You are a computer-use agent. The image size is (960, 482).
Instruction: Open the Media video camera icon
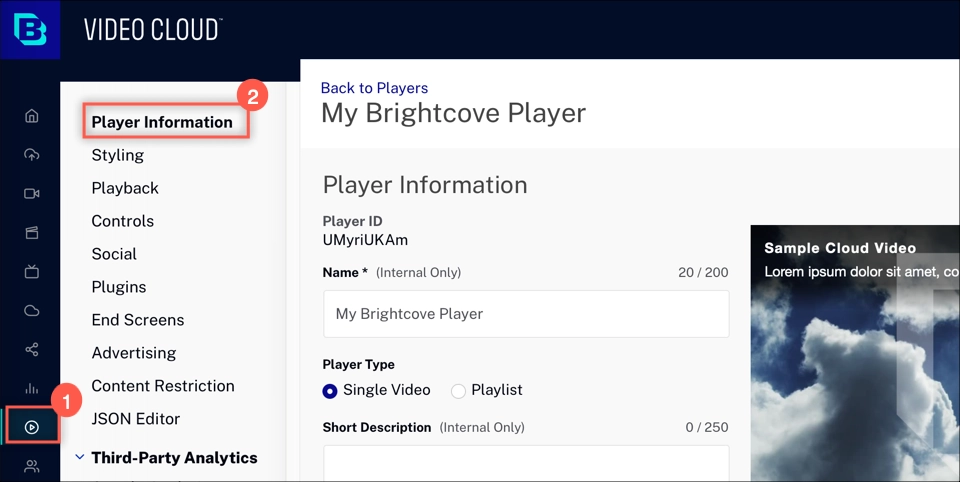tap(32, 194)
